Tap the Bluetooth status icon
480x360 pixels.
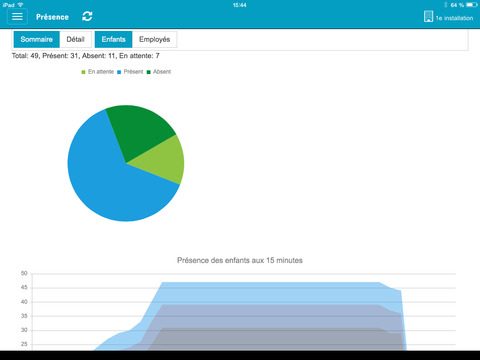446,5
